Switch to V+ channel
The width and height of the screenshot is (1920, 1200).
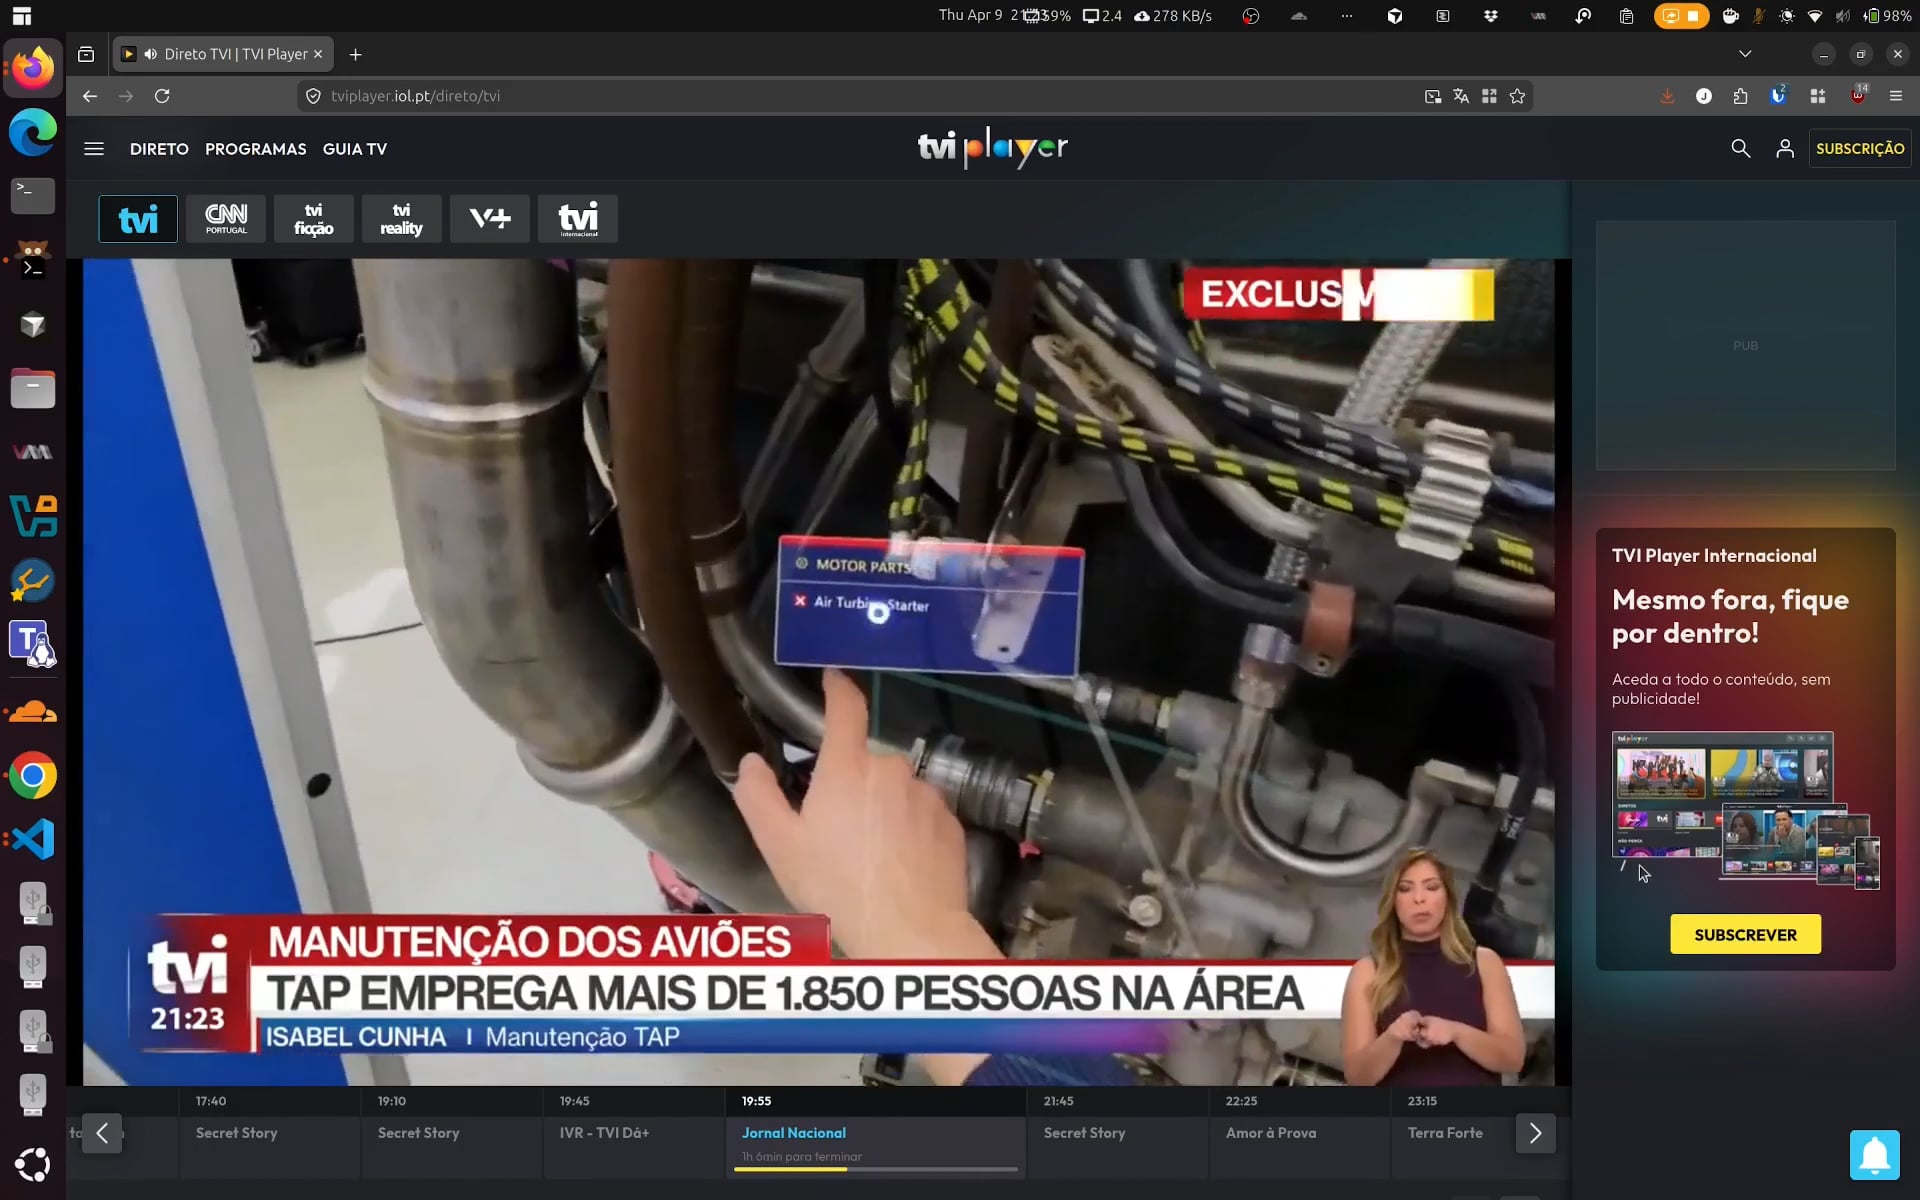click(490, 219)
